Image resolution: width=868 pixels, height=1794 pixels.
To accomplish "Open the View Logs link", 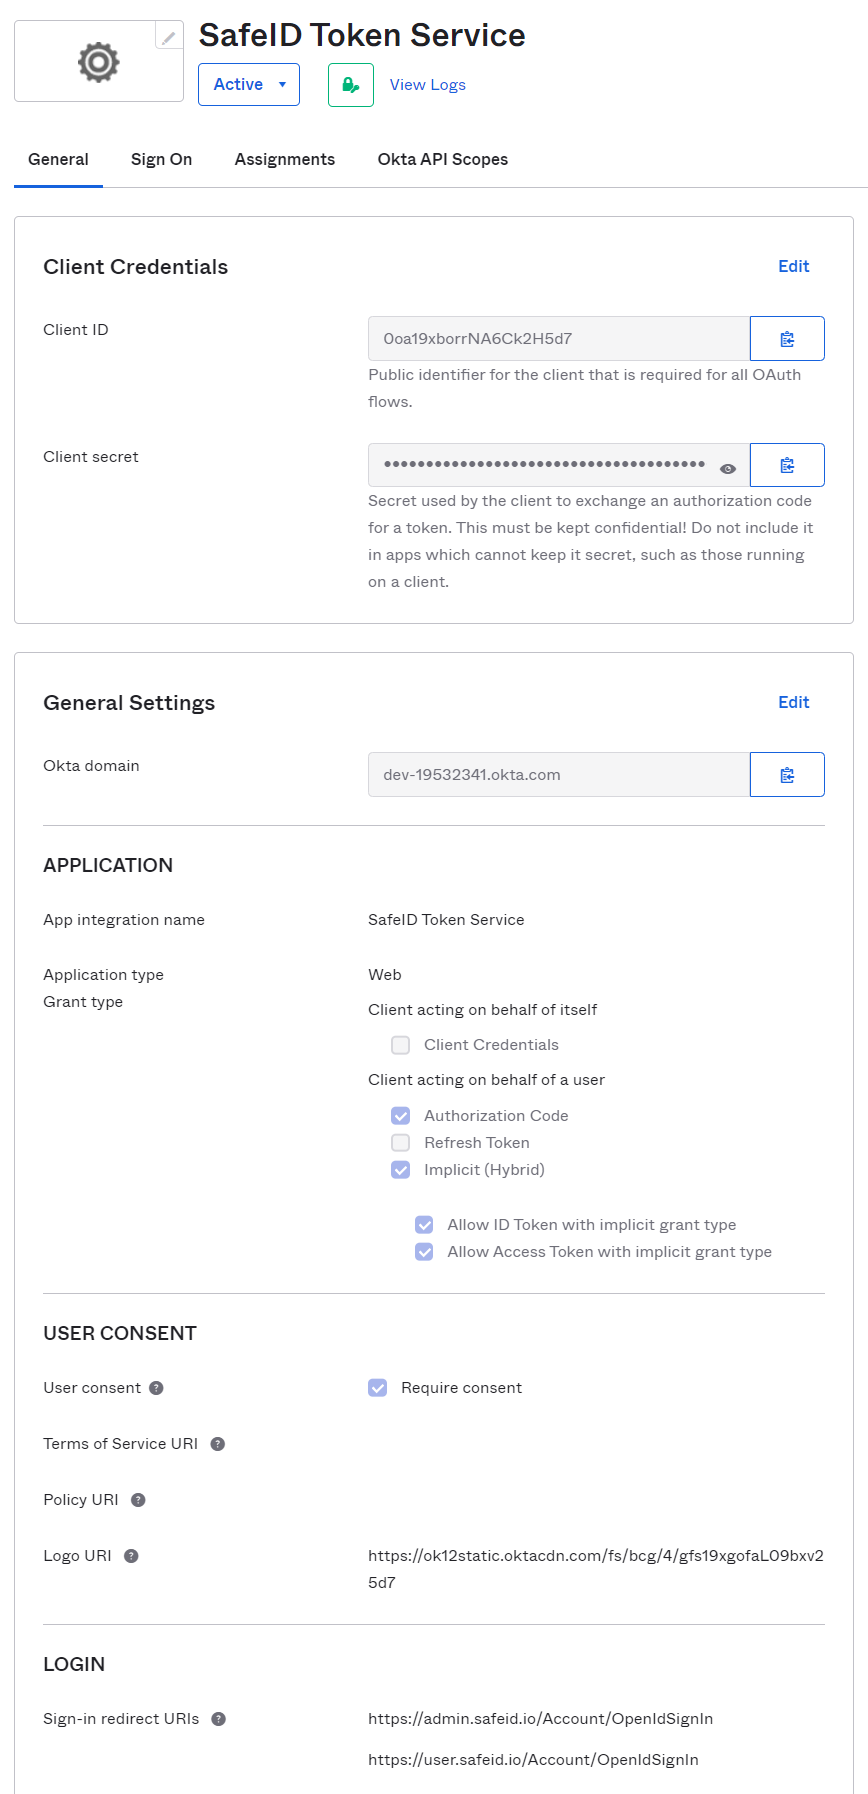I will click(x=427, y=85).
